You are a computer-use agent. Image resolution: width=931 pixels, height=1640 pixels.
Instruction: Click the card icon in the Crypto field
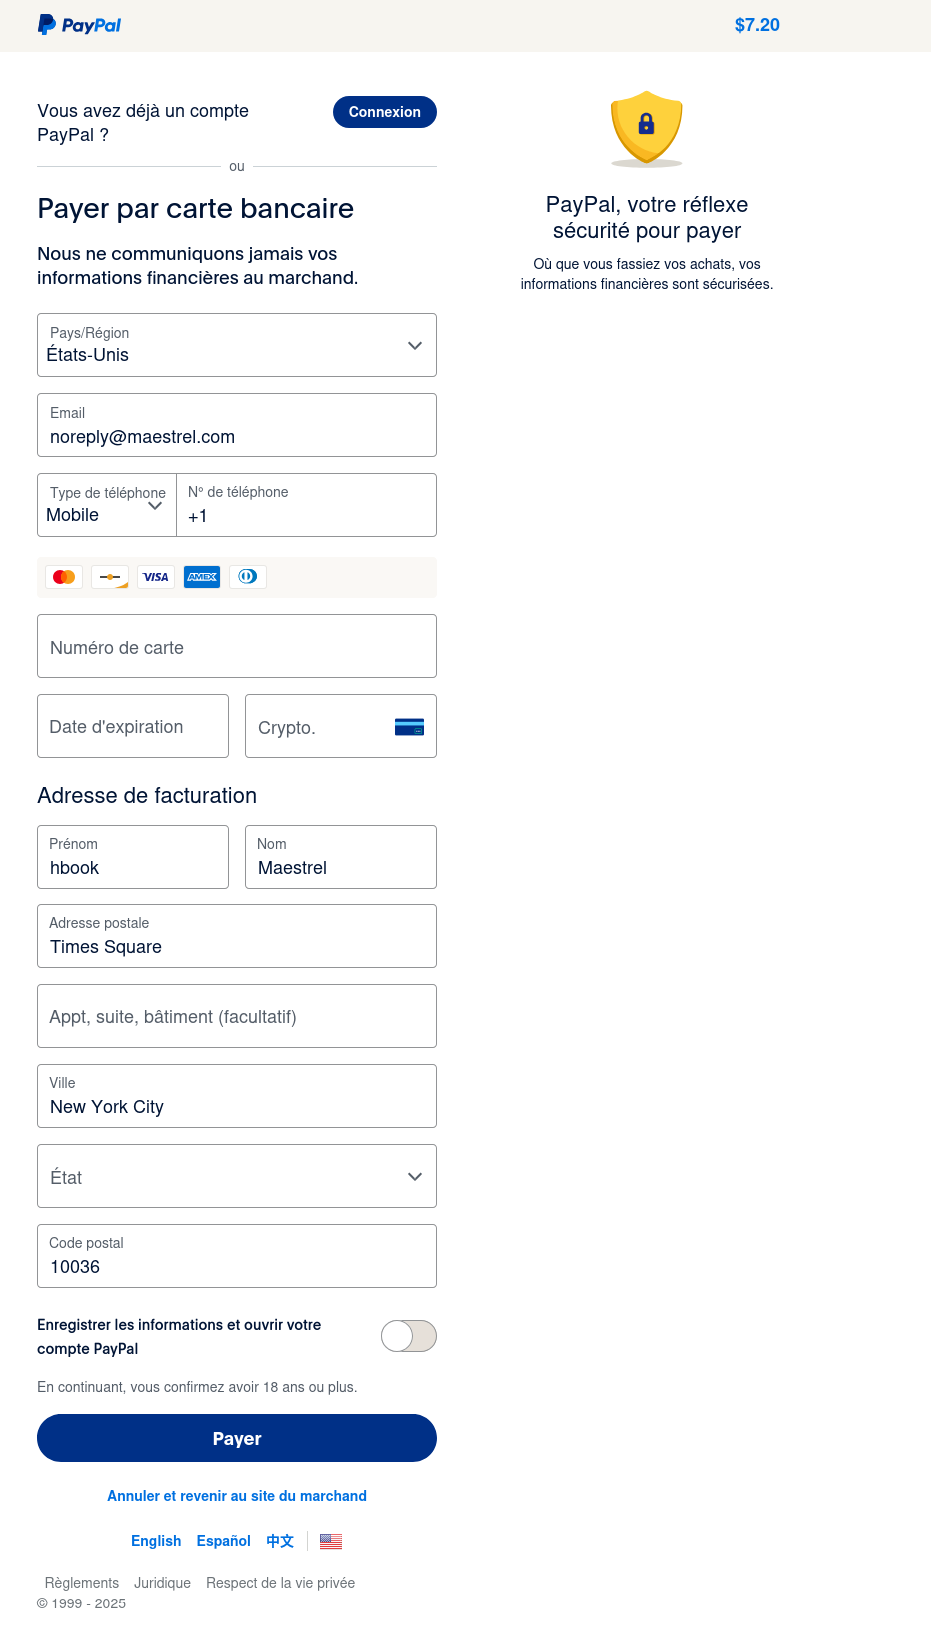[x=410, y=727]
